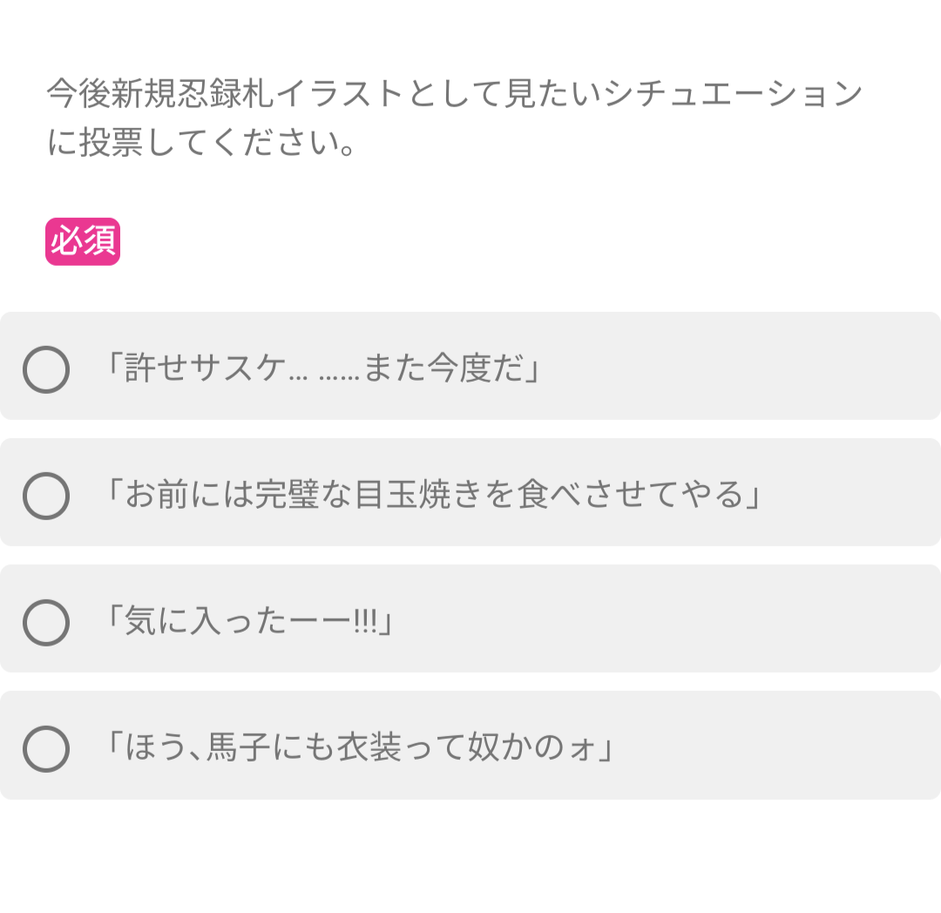Image resolution: width=941 pixels, height=913 pixels.
Task: Mark the 「ほう、馬子にも衣装」 radio circle
Action: click(x=46, y=749)
